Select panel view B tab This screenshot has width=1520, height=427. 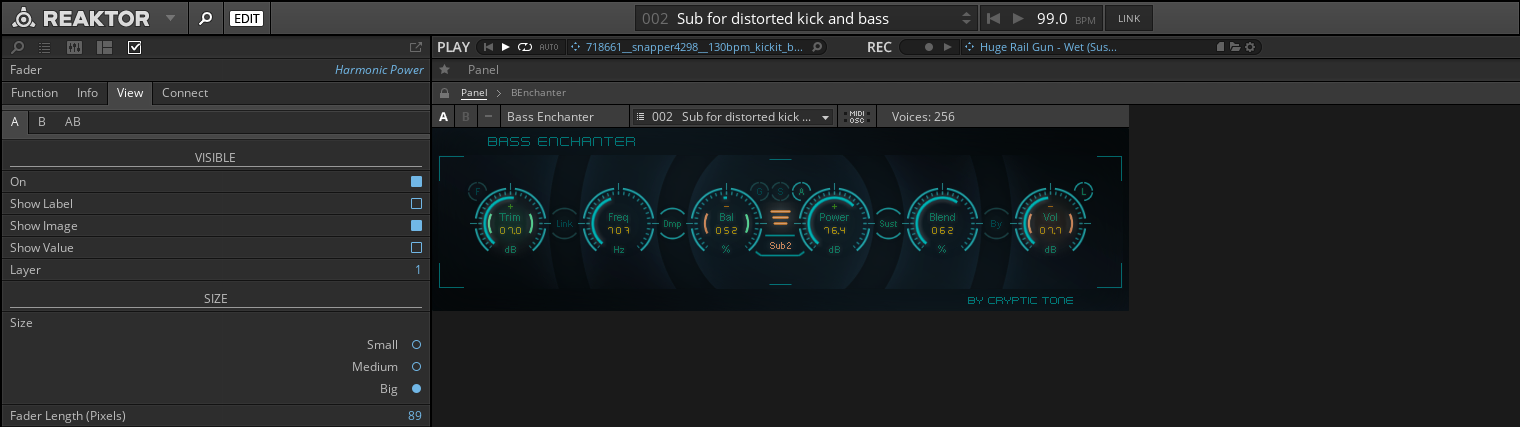click(42, 122)
